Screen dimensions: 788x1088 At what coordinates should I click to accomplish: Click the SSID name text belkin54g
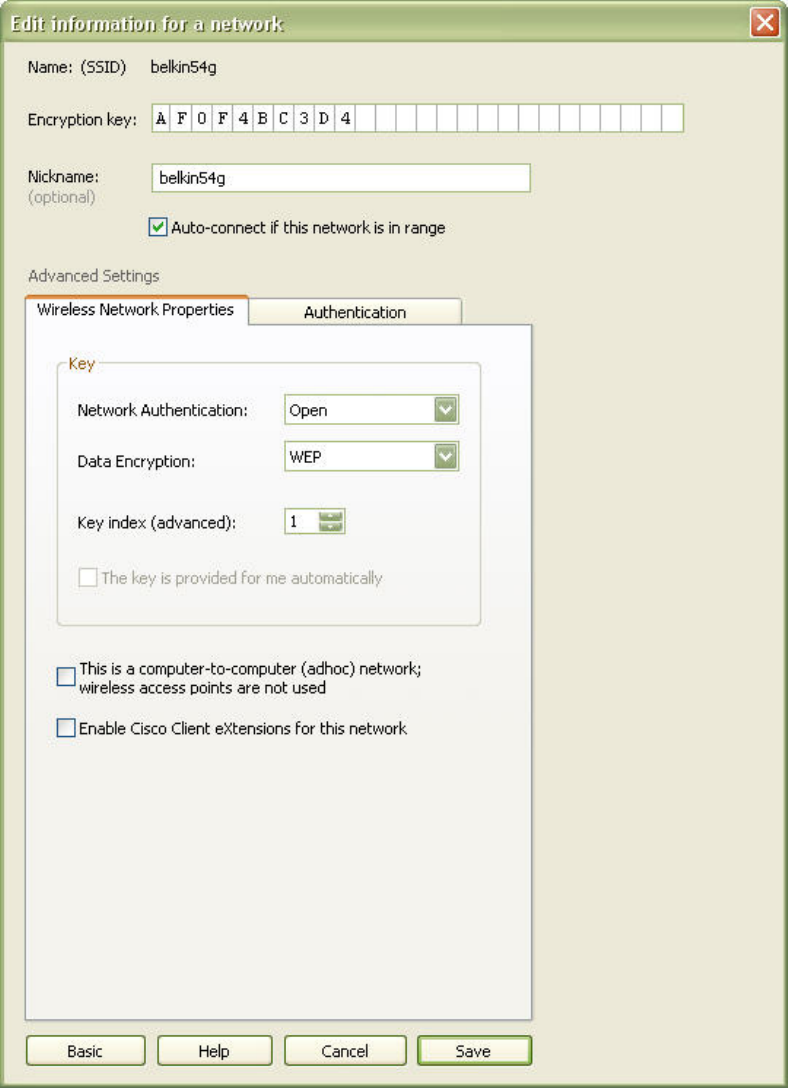[183, 67]
